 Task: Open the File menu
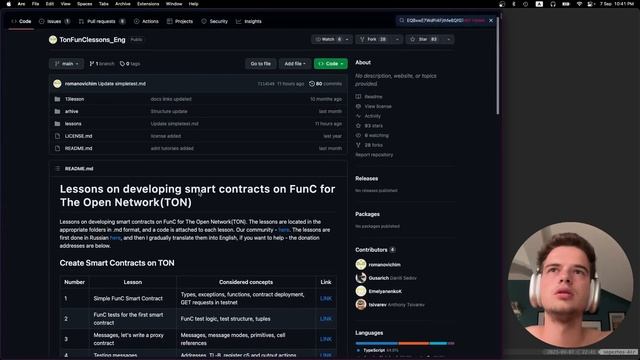[36, 4]
